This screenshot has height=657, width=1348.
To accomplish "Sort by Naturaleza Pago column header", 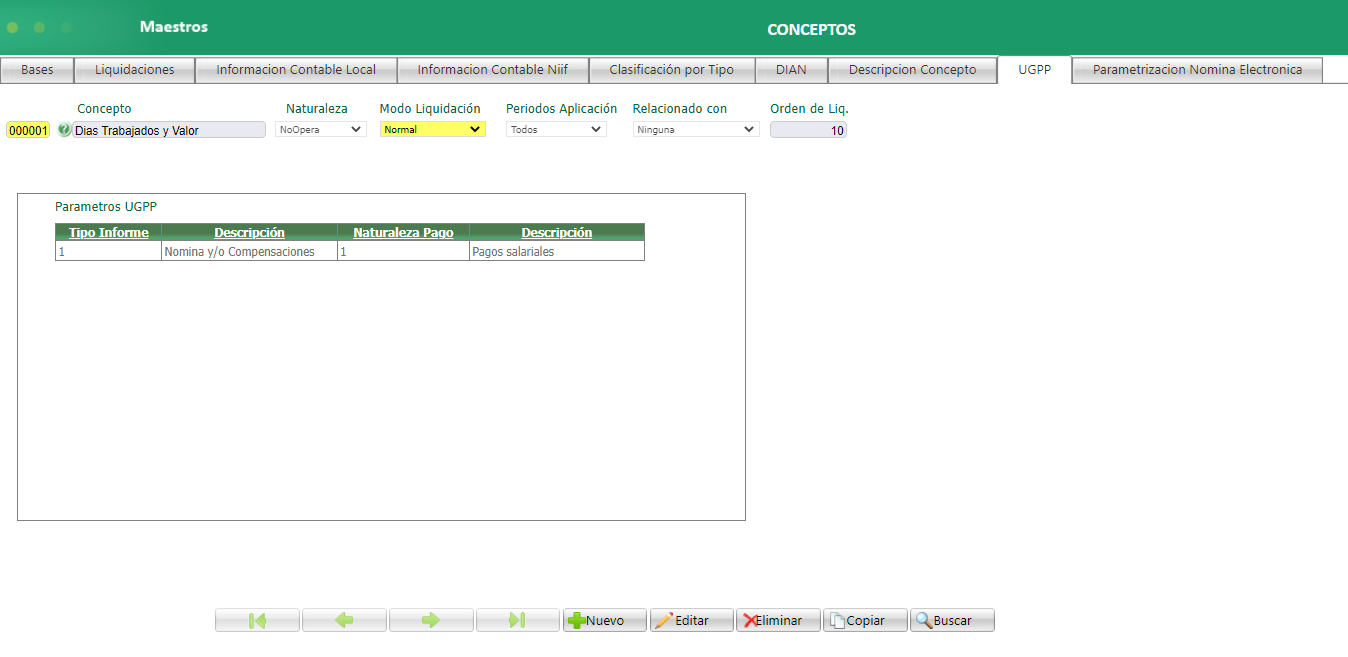I will click(x=403, y=232).
